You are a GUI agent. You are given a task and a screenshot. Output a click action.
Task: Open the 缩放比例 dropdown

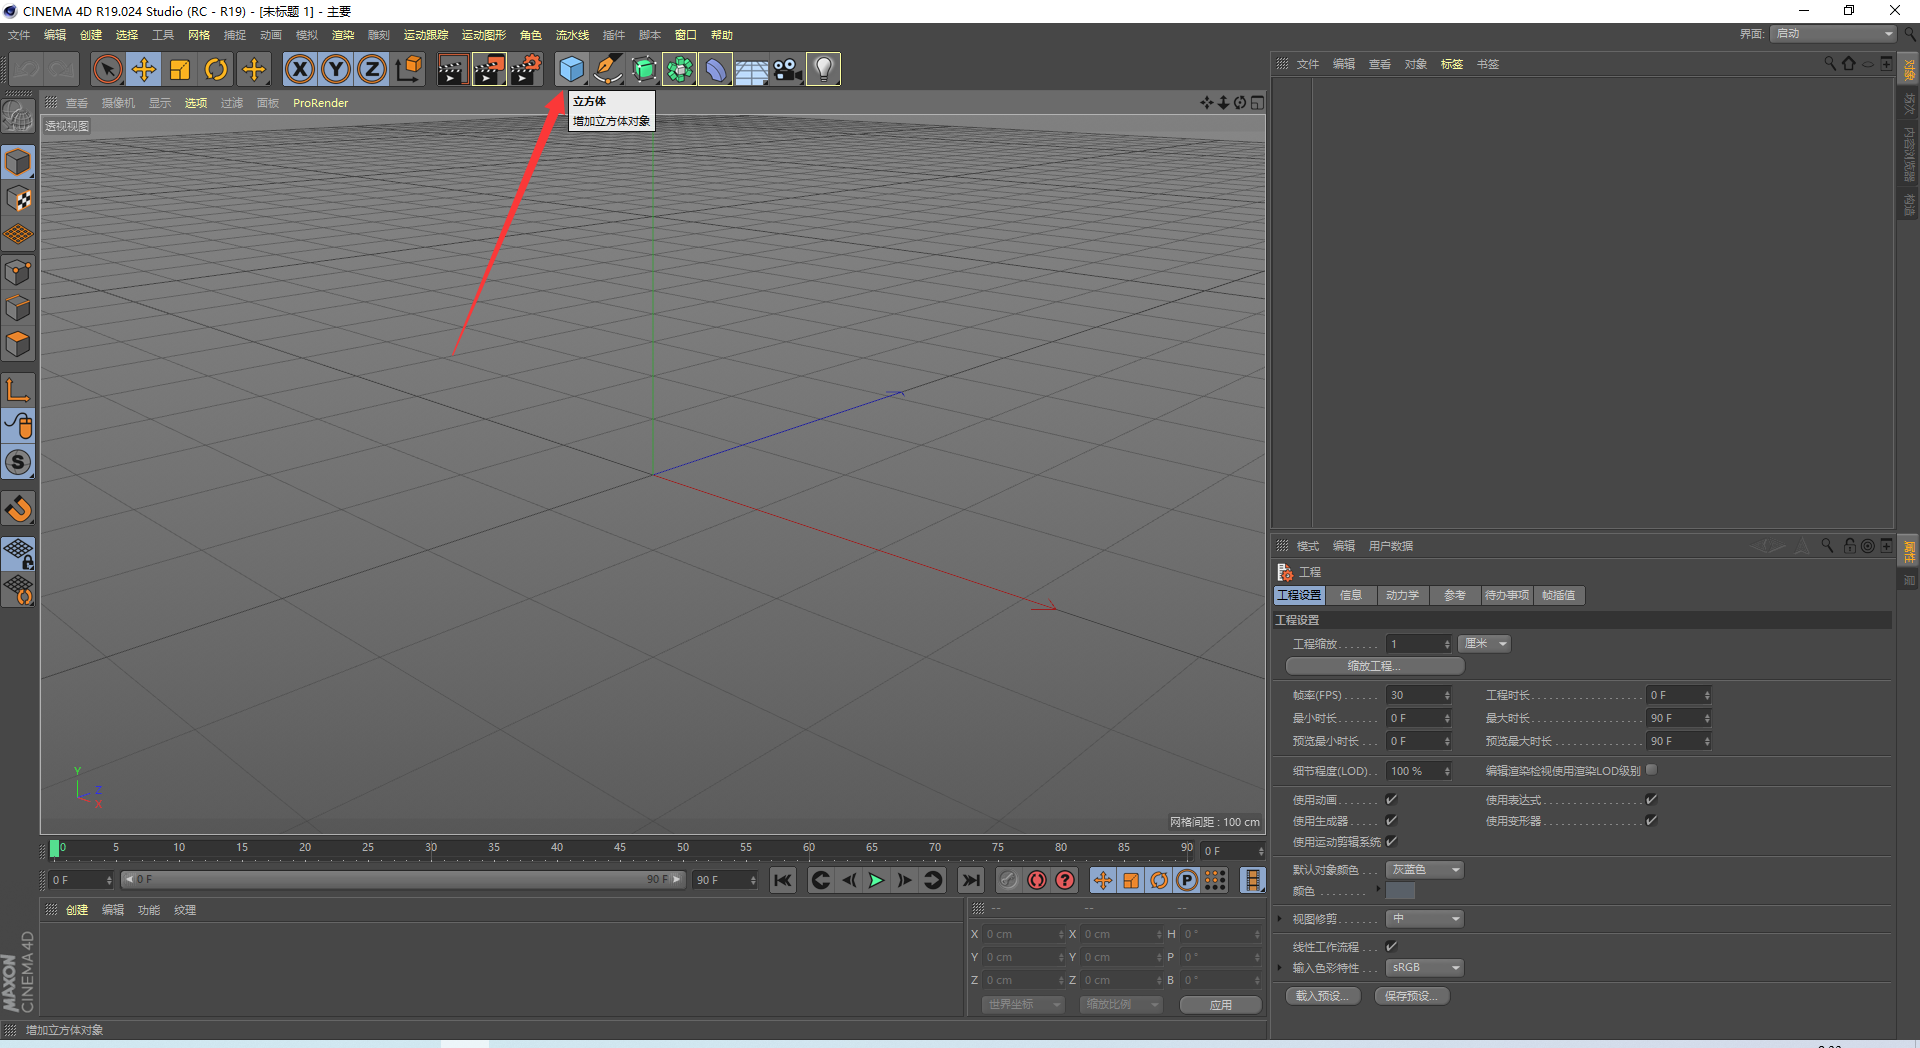tap(1121, 1004)
